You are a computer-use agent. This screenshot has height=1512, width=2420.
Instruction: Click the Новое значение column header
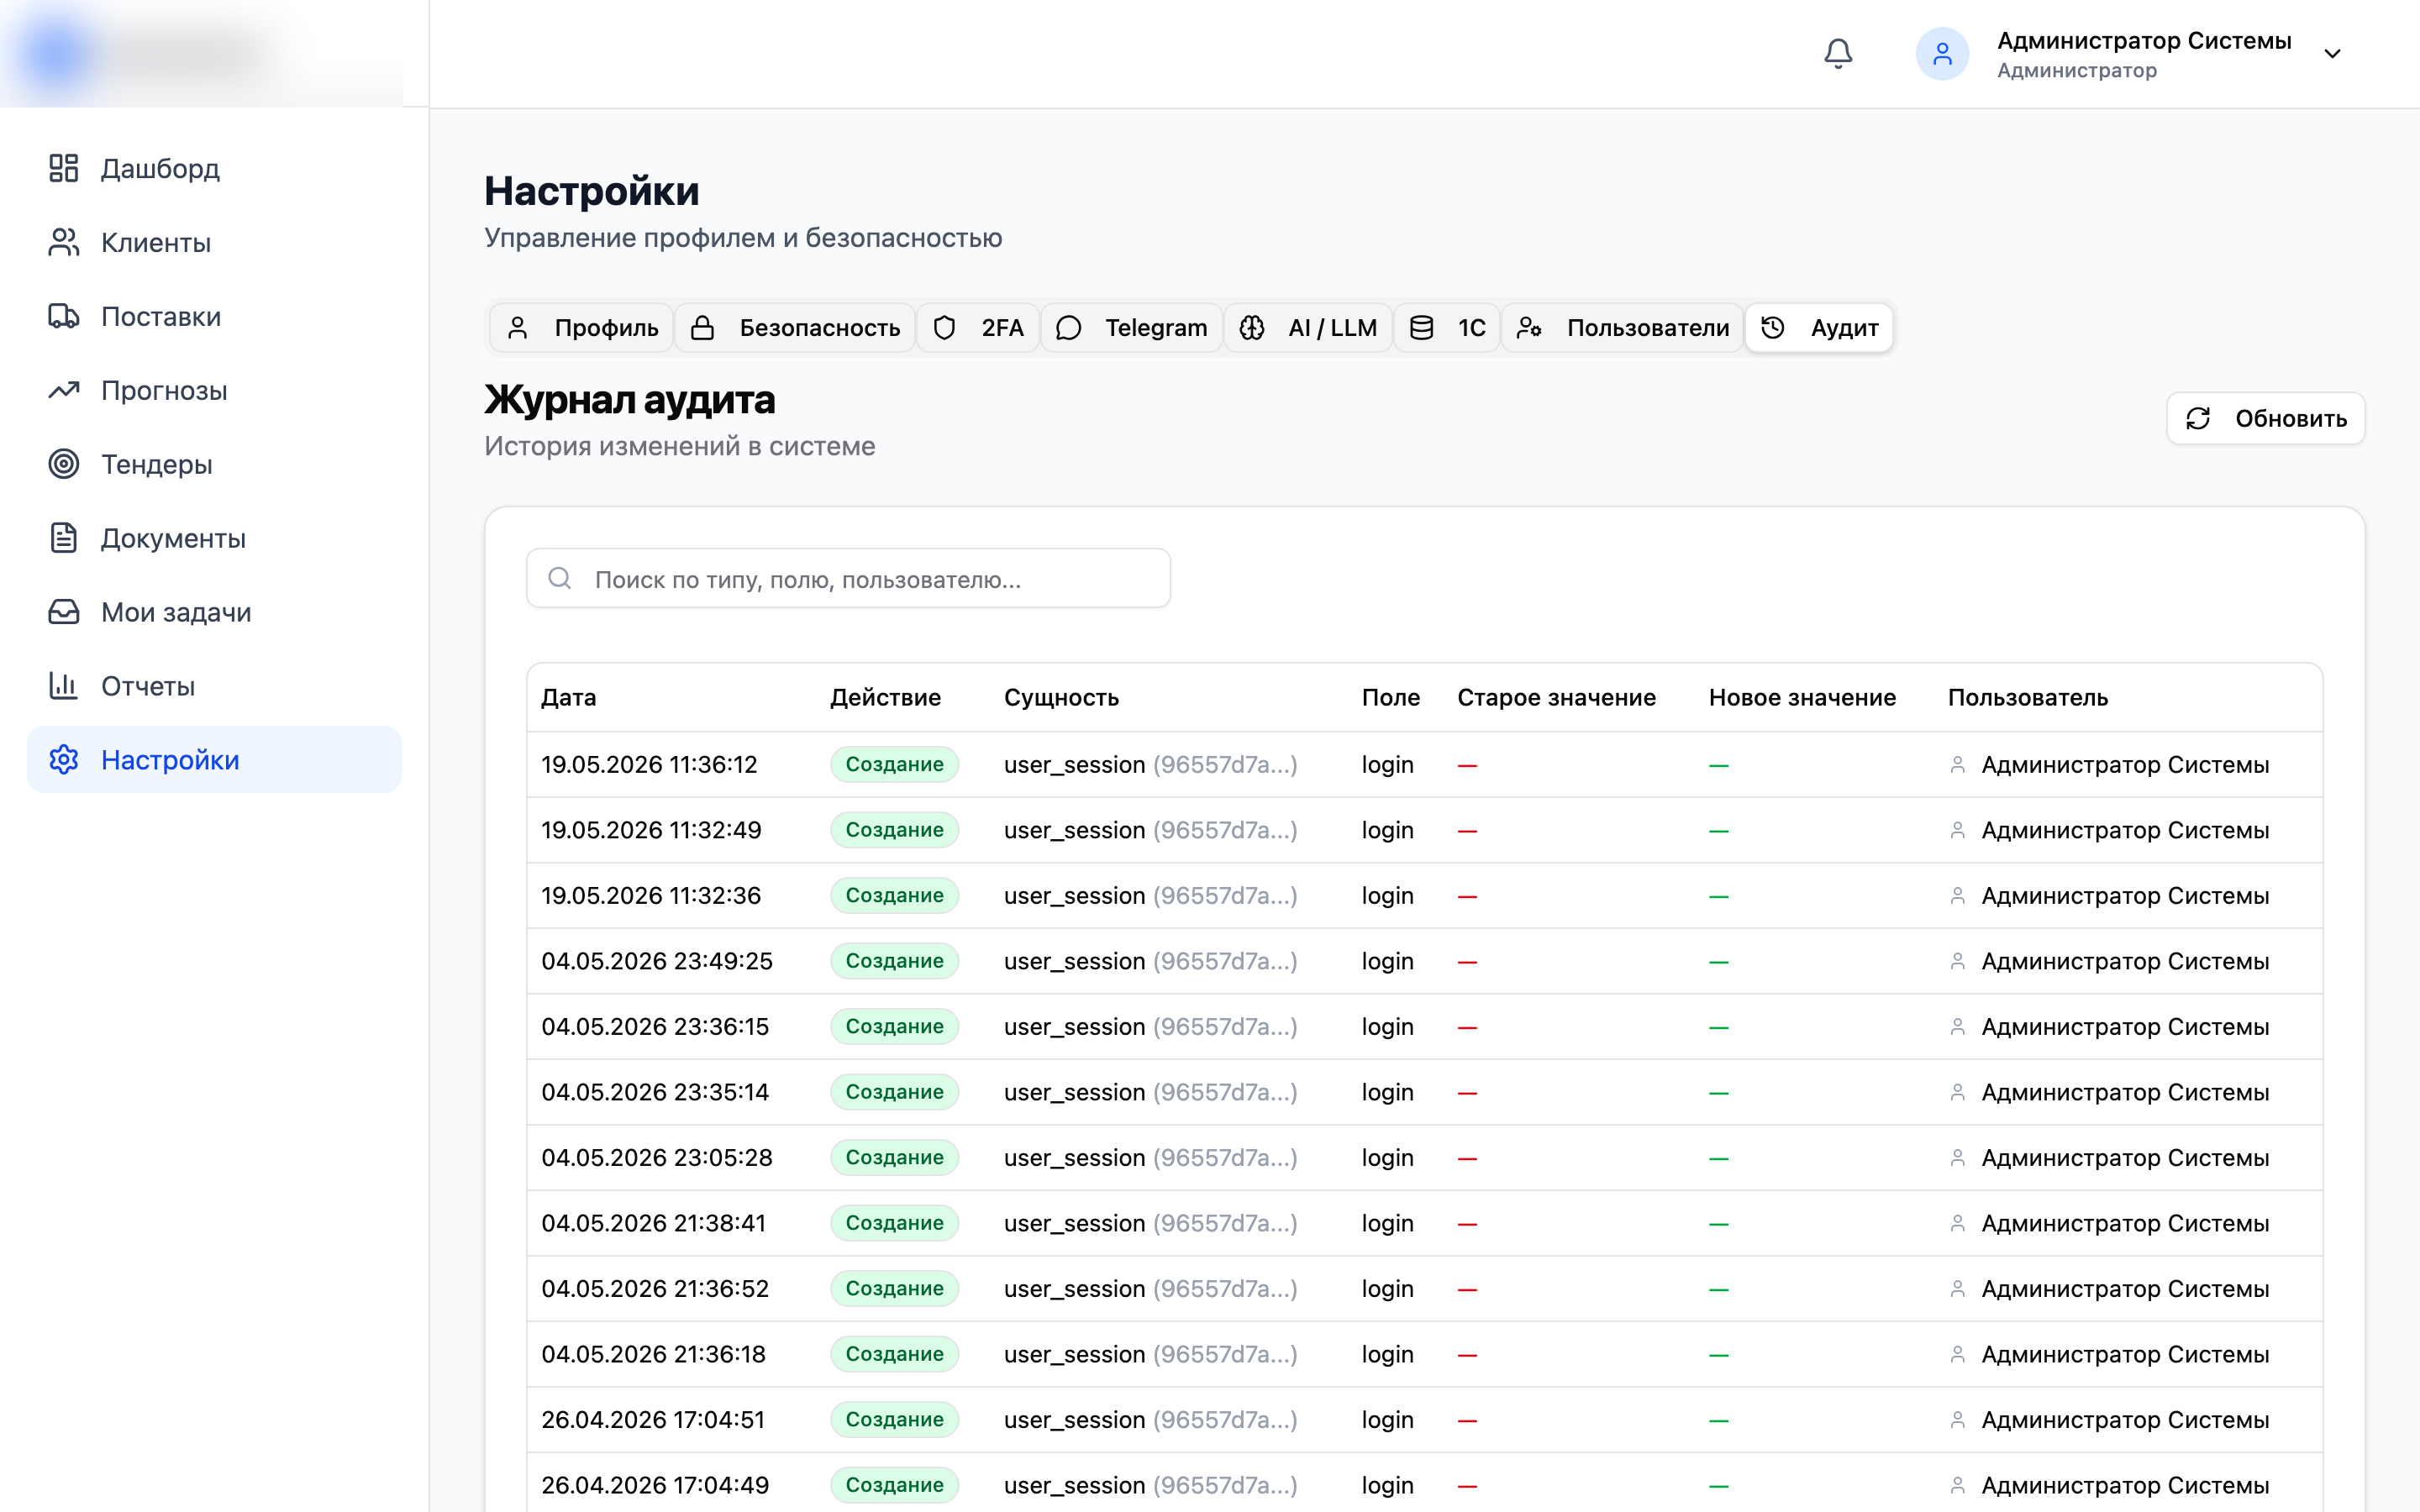pyautogui.click(x=1802, y=697)
